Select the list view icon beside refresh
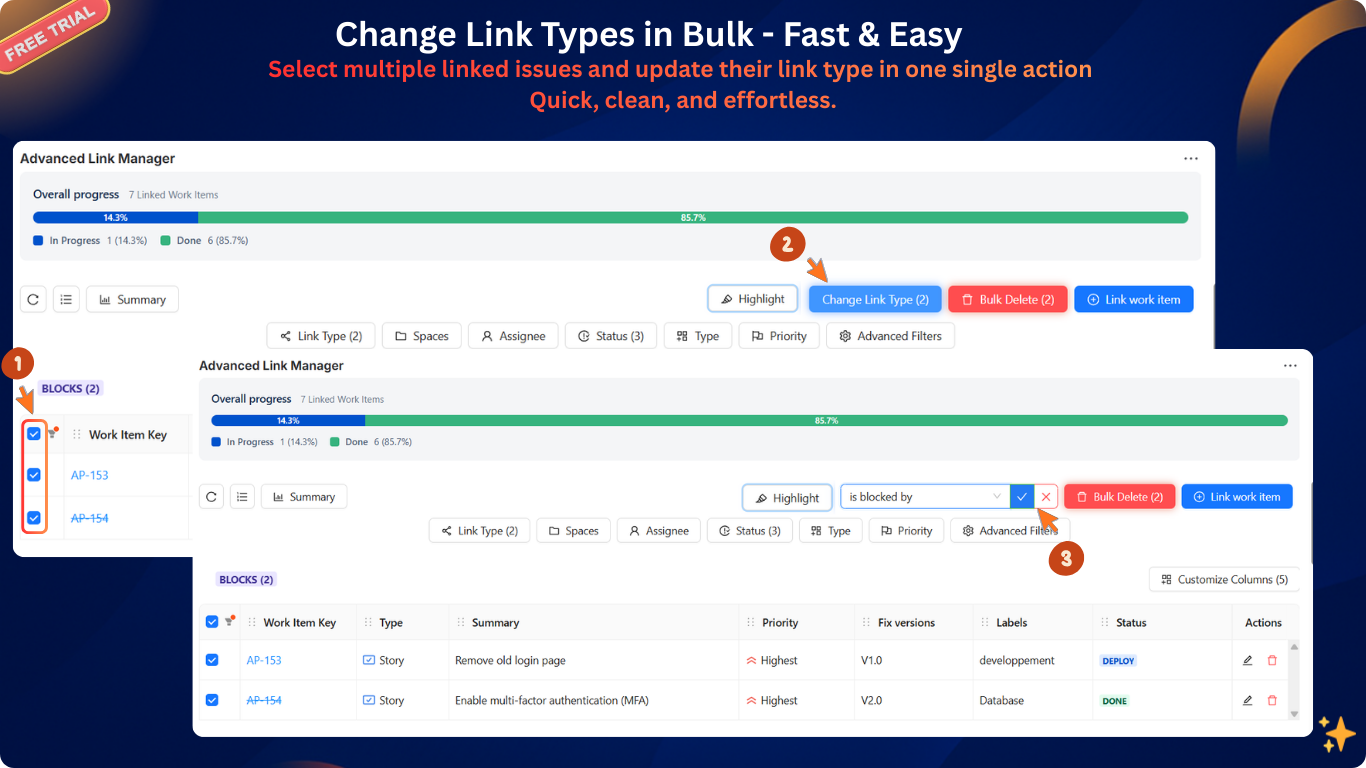 (242, 496)
